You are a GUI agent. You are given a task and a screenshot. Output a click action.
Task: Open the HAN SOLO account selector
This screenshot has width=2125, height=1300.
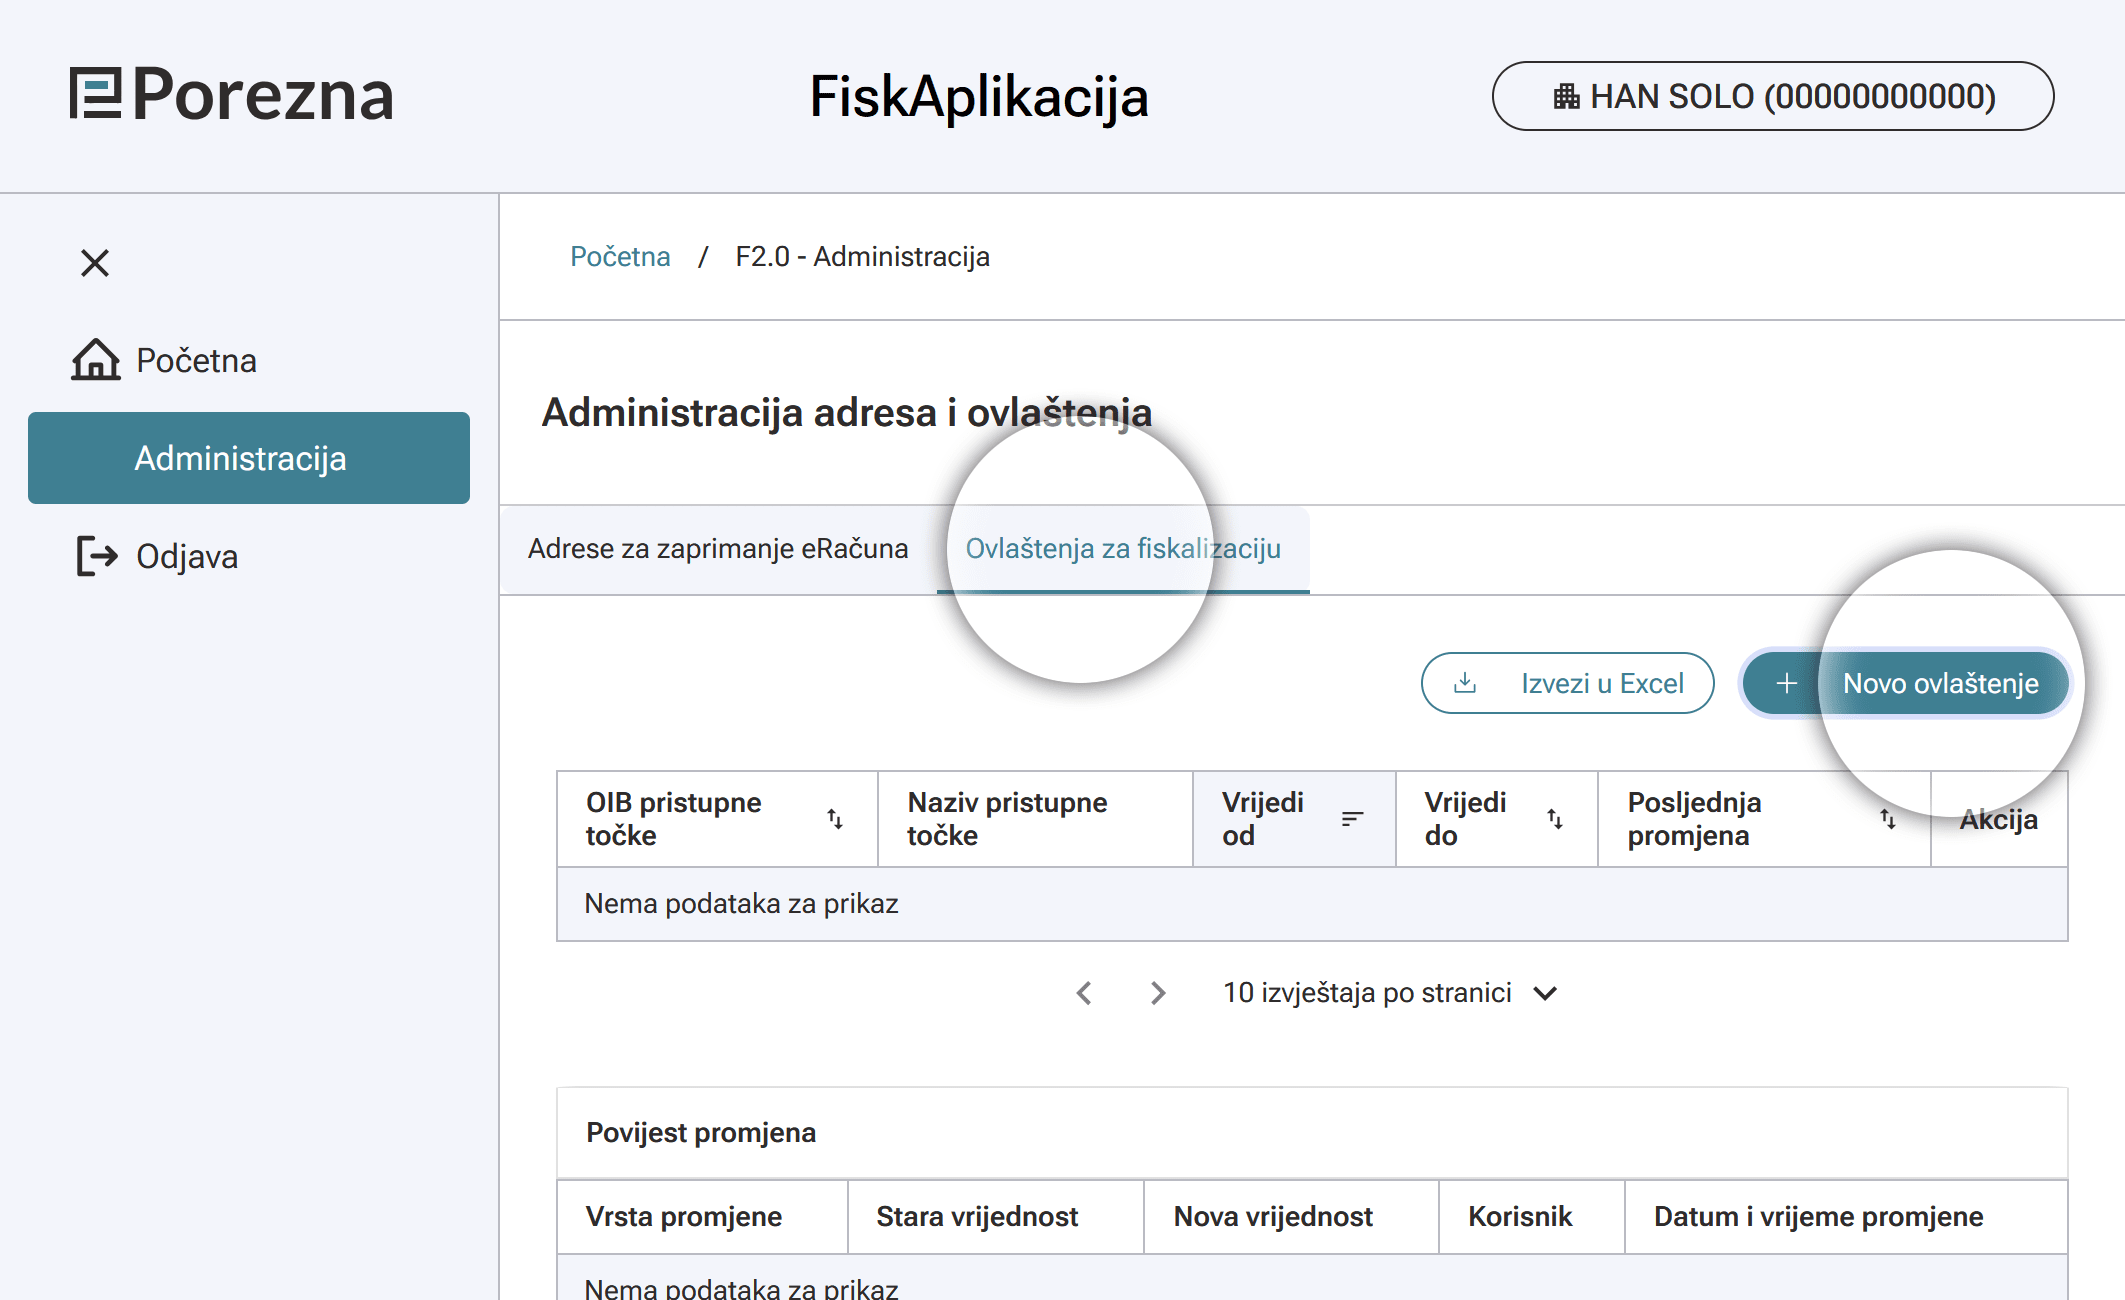[1773, 96]
